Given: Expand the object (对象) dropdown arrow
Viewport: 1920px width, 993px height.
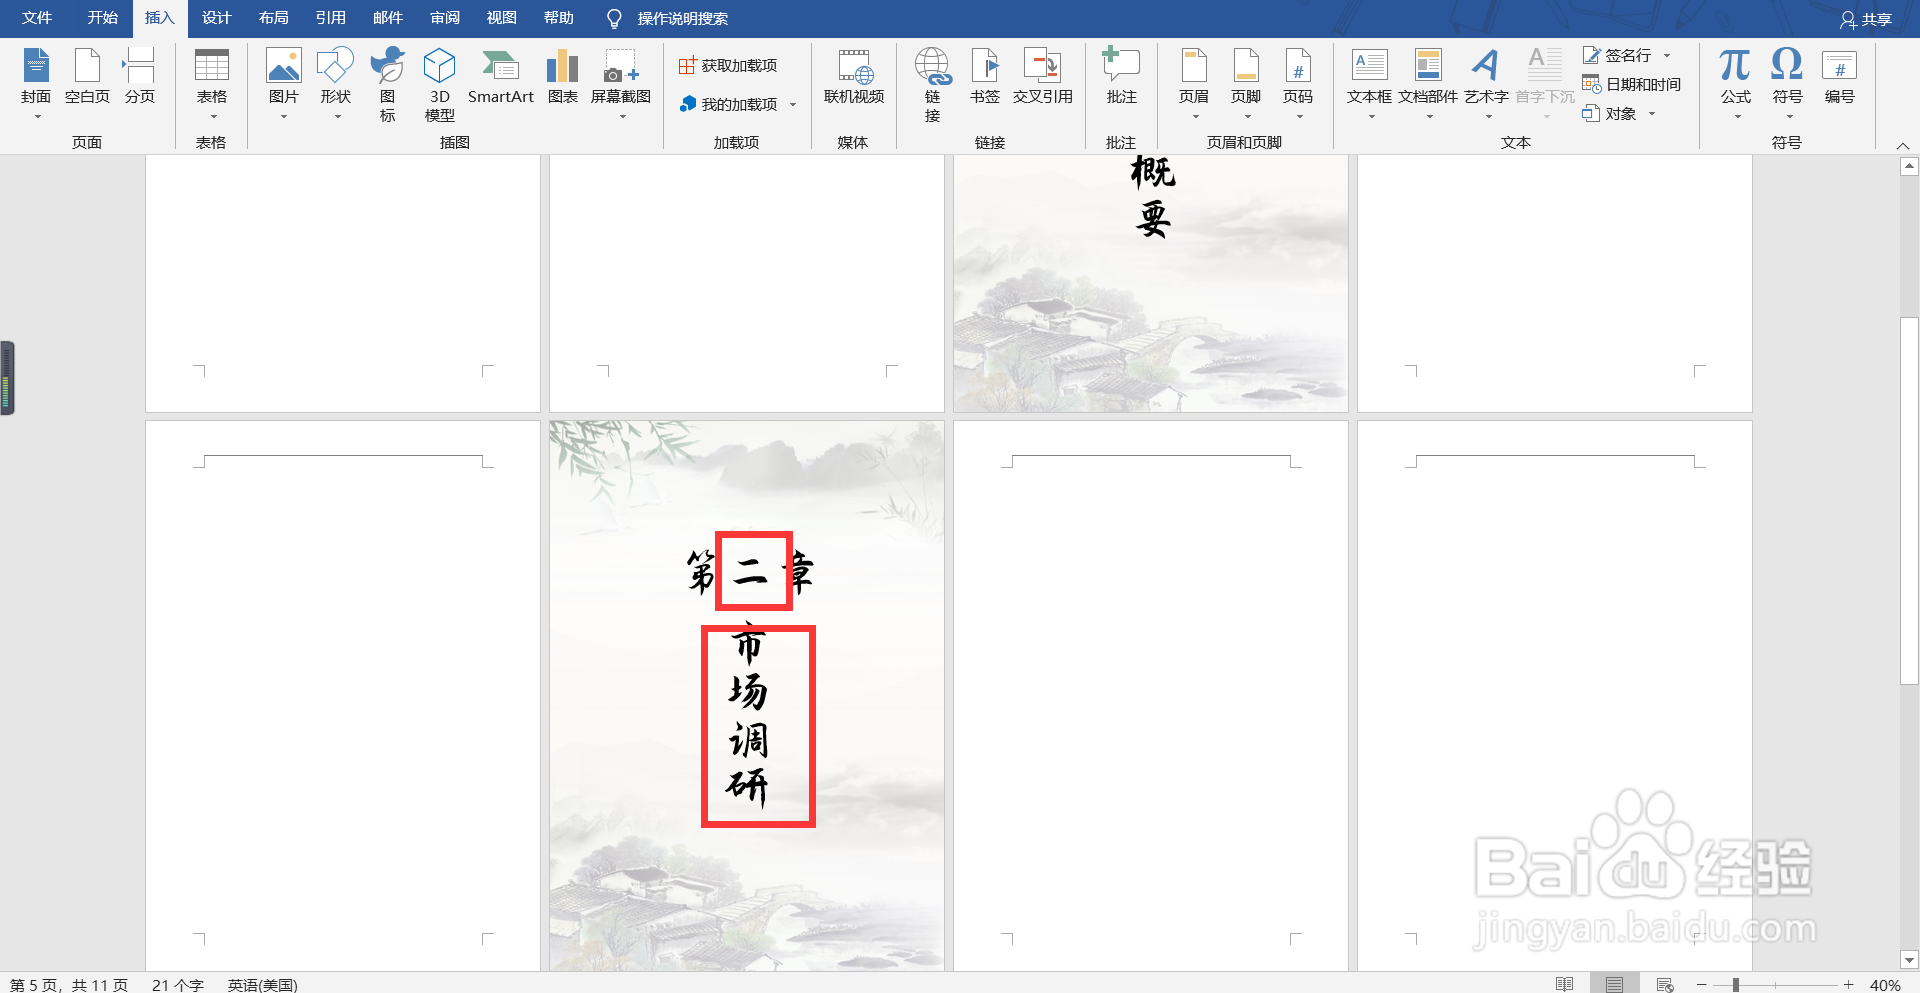Looking at the screenshot, I should click(1652, 113).
